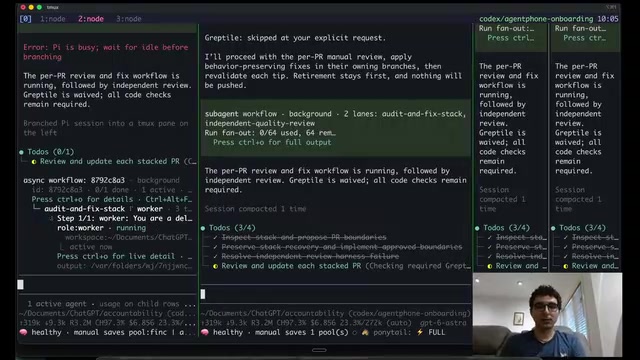The image size is (640, 360).
Task: Click 'async workflow: 8792c8a3' heading
Action: [x=74, y=180]
